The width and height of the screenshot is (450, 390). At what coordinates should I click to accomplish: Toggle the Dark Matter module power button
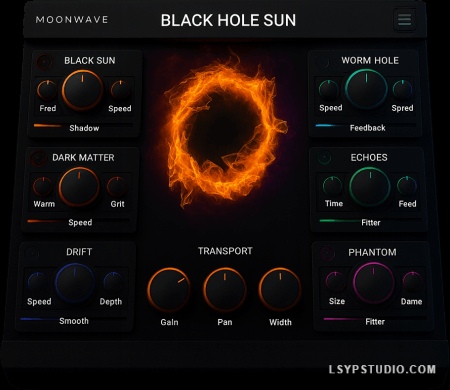pos(39,159)
